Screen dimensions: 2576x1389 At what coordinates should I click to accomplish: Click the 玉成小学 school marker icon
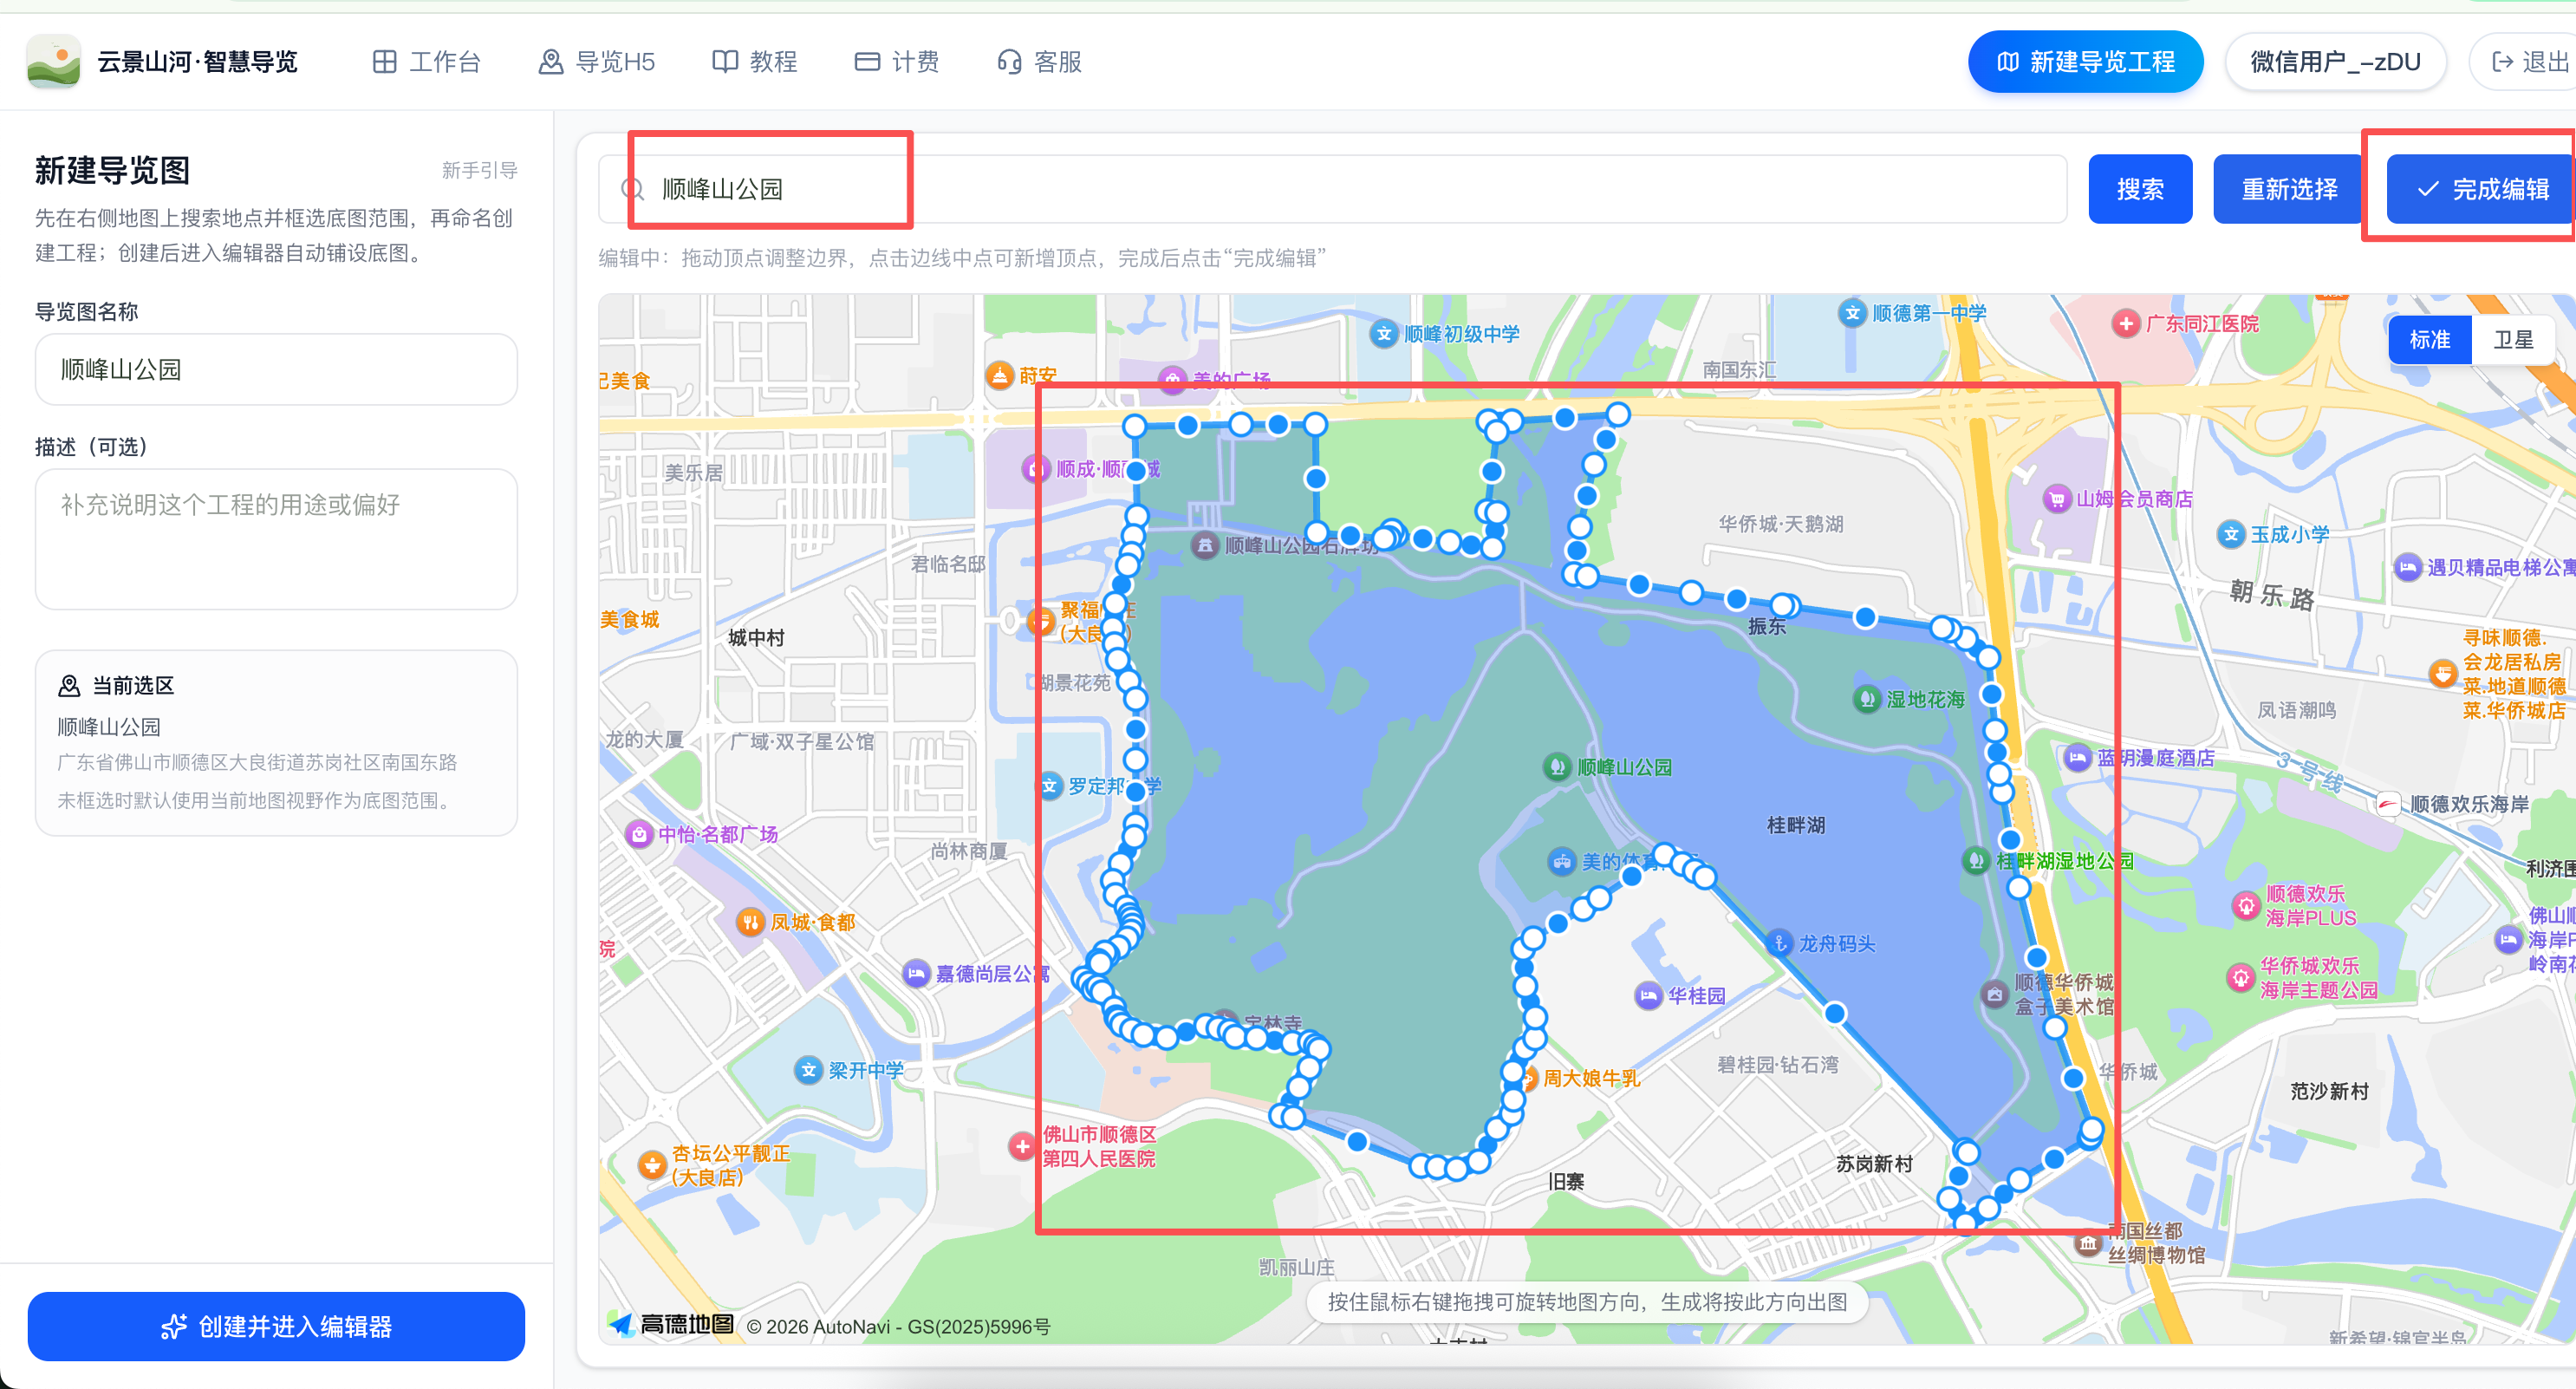click(x=2231, y=535)
